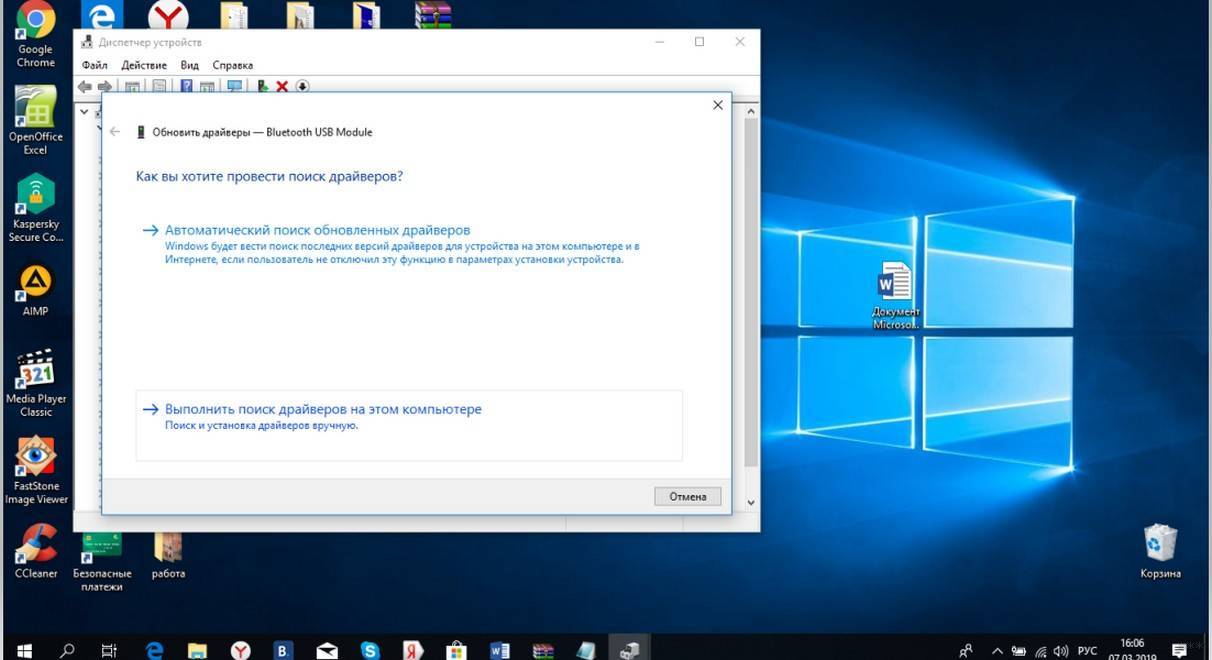Click the red X Uninstall device icon
The height and width of the screenshot is (660, 1212).
coord(282,87)
